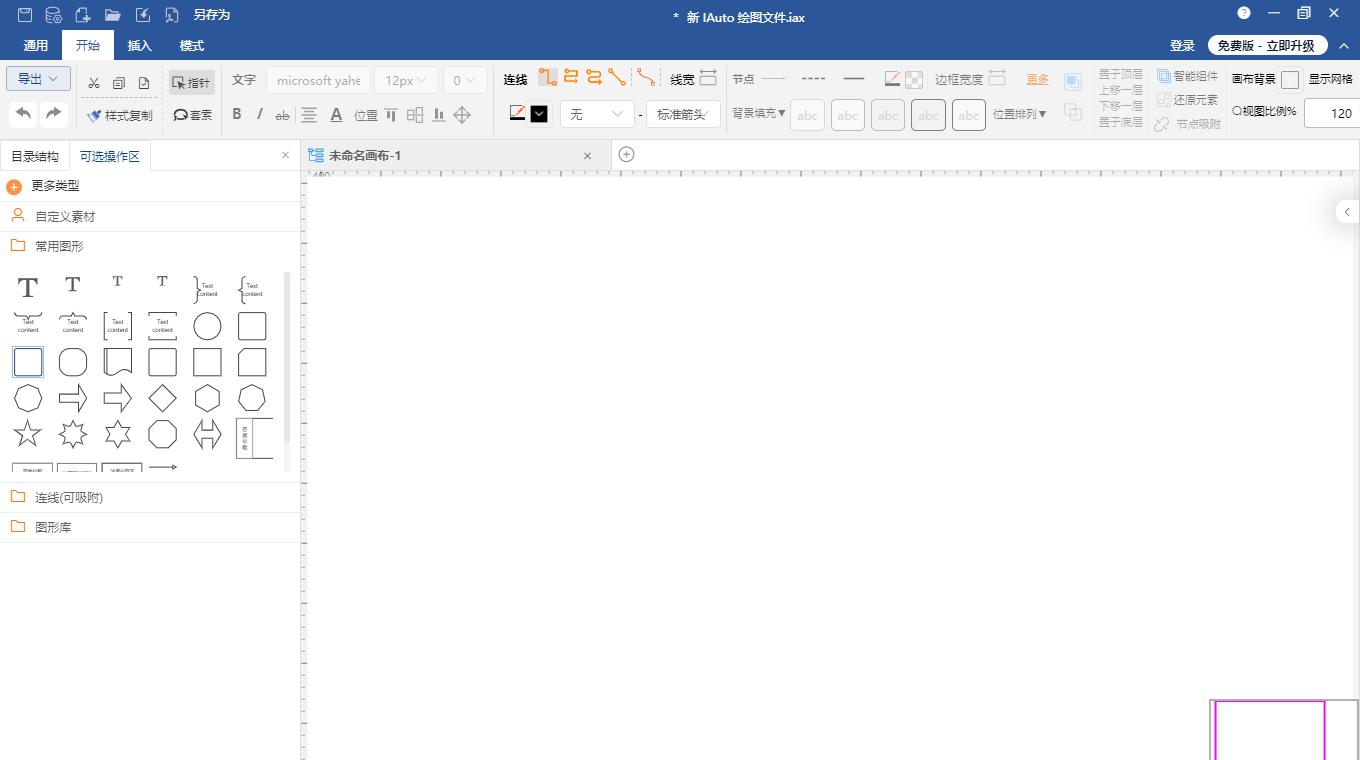Click the open folder icon in title bar
Screen dimensions: 1360x760
[x=112, y=15]
